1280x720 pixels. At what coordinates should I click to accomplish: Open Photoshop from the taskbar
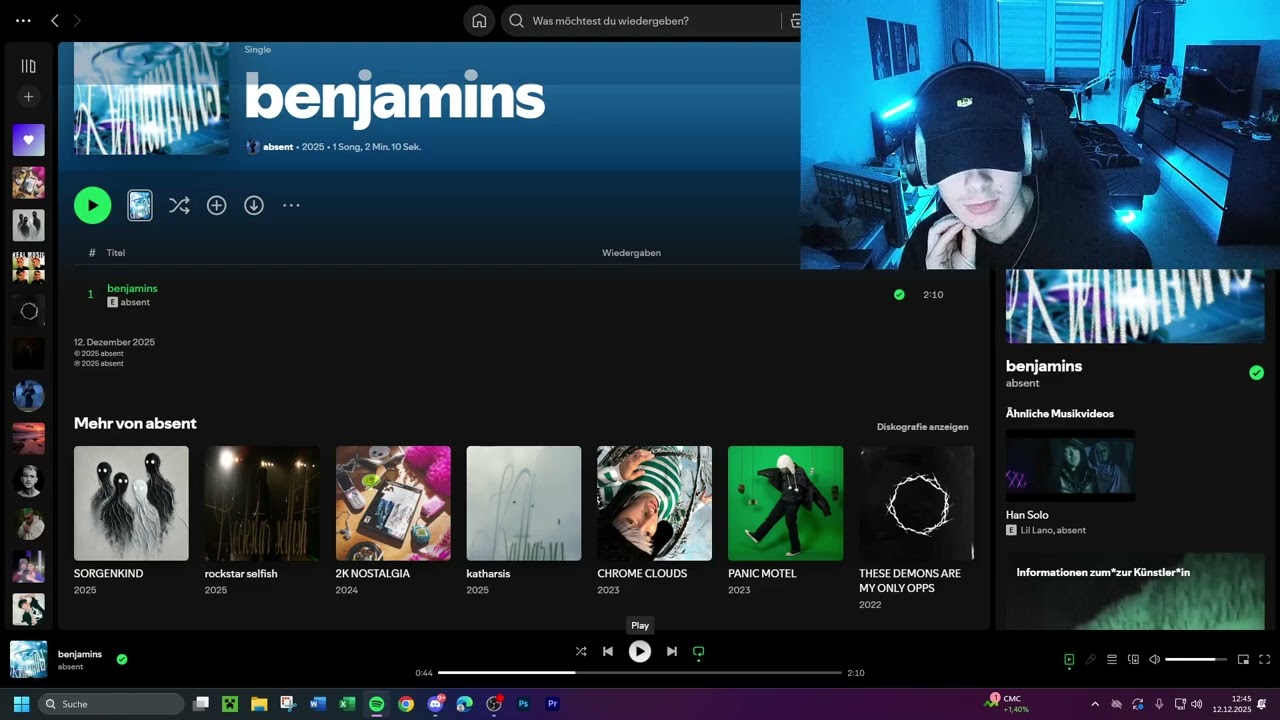(523, 704)
